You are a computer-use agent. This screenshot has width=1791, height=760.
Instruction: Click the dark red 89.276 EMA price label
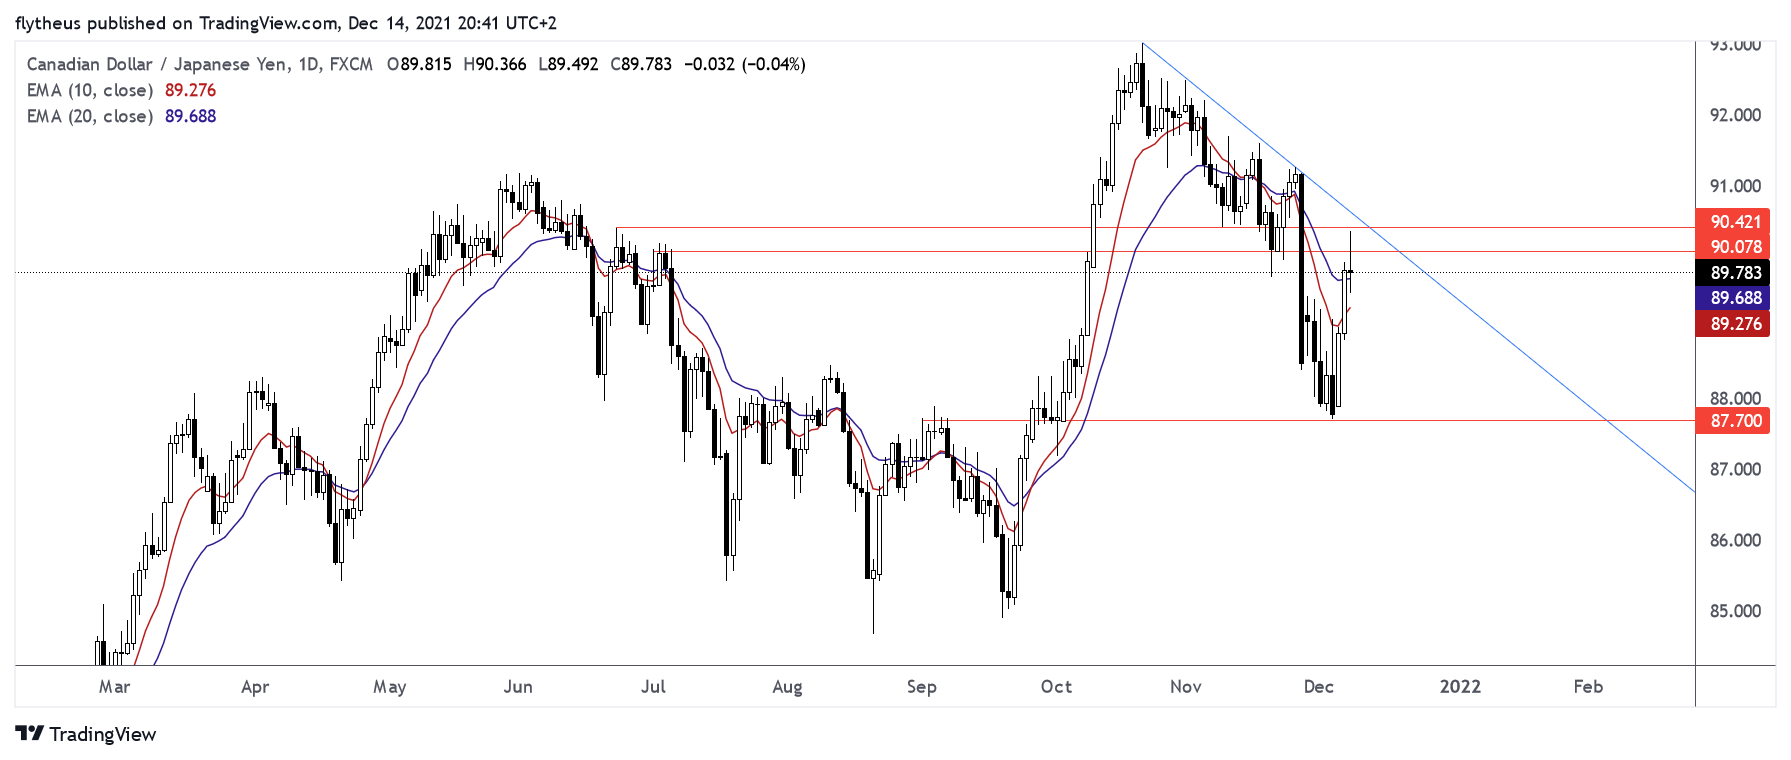1734,324
